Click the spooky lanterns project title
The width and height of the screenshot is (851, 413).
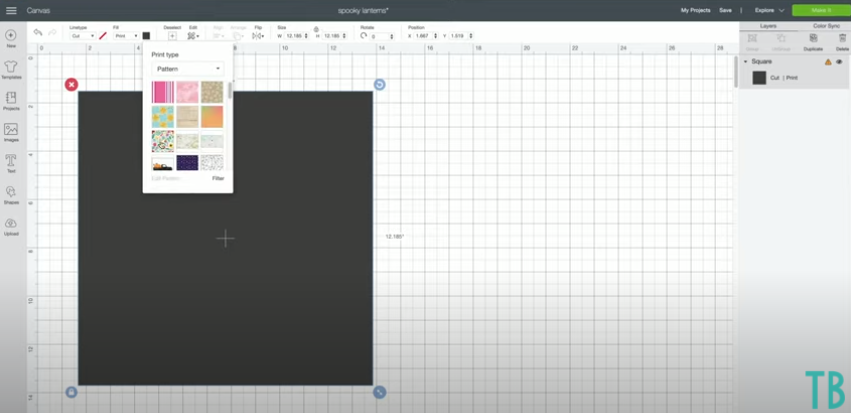pos(363,10)
